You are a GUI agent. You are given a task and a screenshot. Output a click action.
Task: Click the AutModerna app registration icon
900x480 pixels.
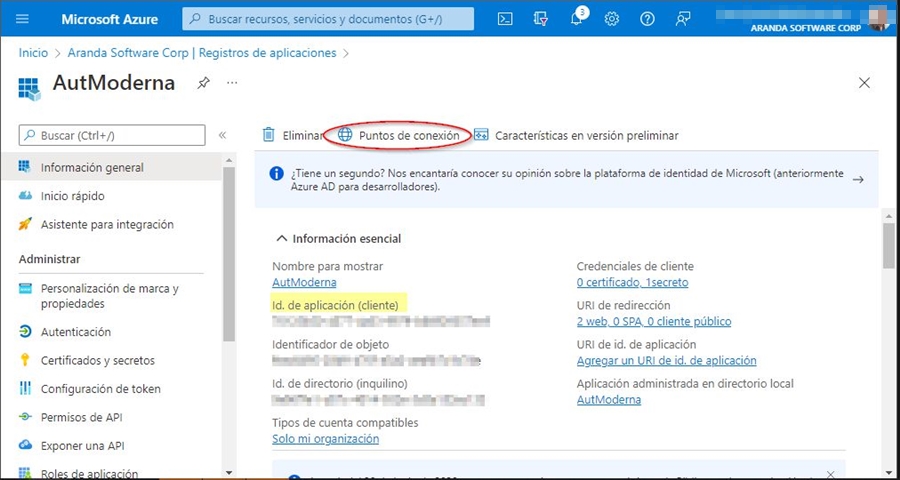click(x=30, y=89)
